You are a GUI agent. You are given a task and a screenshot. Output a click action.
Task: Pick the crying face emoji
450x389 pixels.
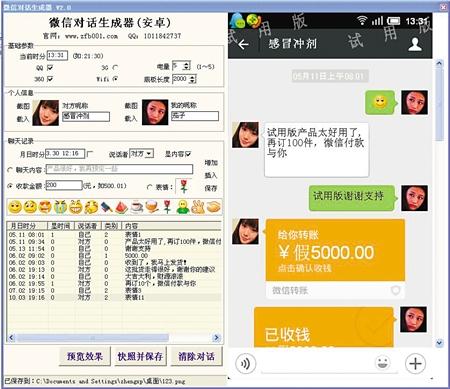60,207
